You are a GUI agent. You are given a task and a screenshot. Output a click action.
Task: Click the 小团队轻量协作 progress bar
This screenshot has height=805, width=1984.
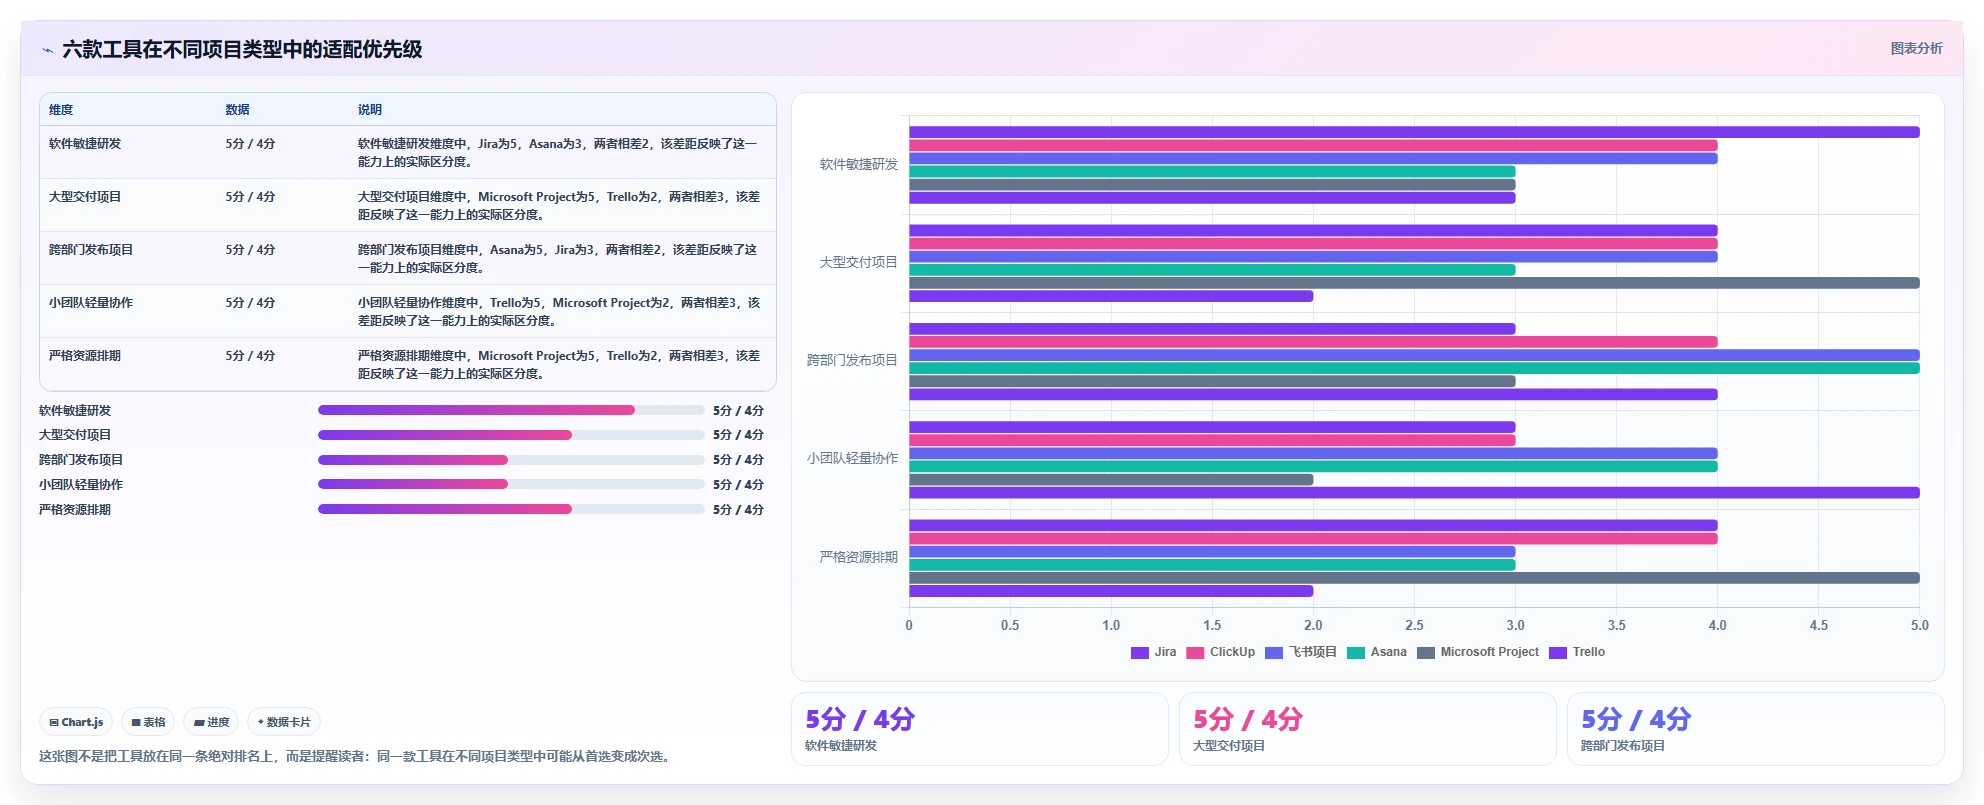click(x=511, y=484)
